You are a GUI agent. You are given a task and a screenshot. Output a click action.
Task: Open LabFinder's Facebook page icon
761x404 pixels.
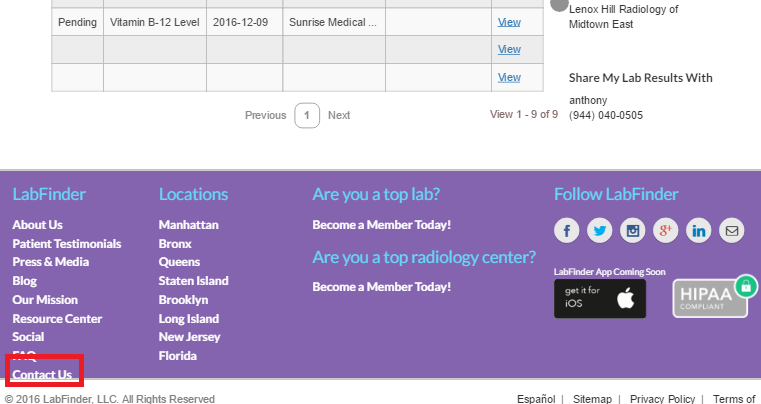(567, 231)
